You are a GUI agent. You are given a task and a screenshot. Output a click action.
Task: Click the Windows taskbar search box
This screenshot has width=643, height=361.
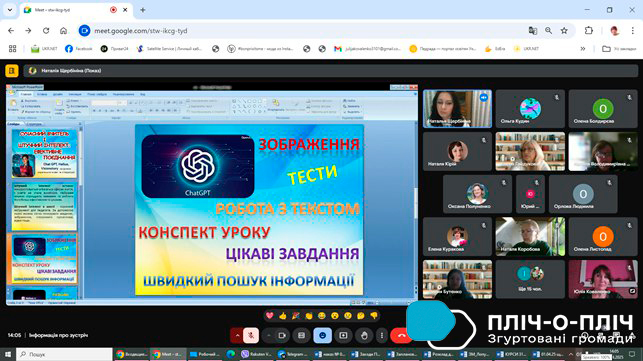tap(64, 354)
